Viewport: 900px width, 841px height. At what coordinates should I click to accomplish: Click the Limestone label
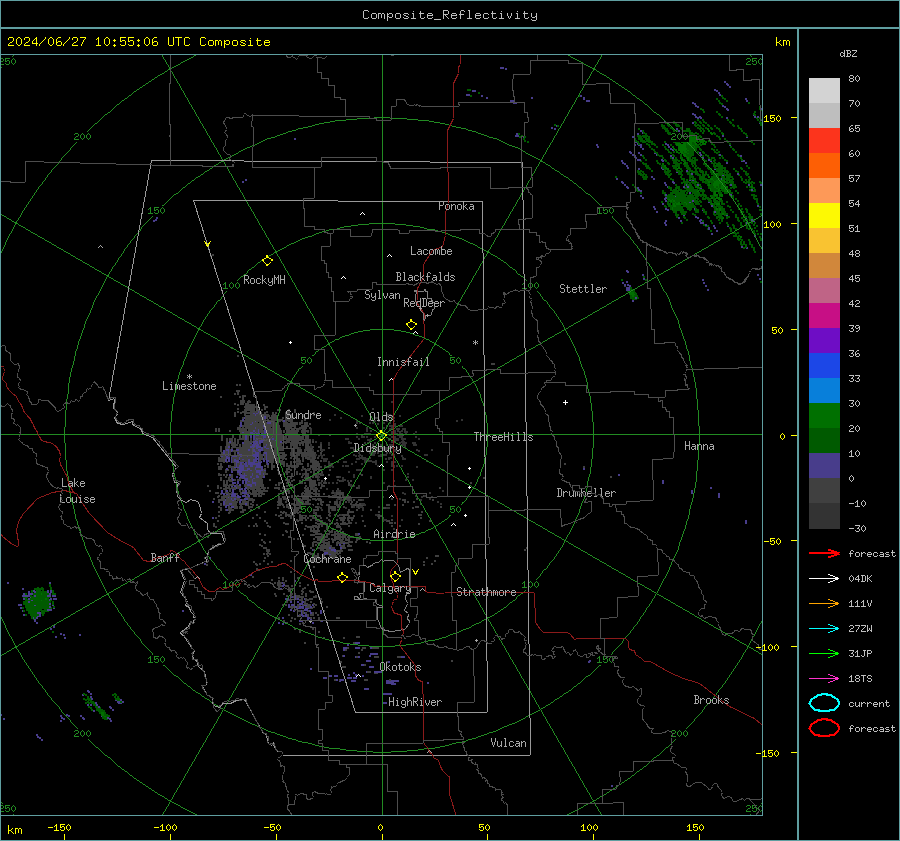[x=189, y=386]
